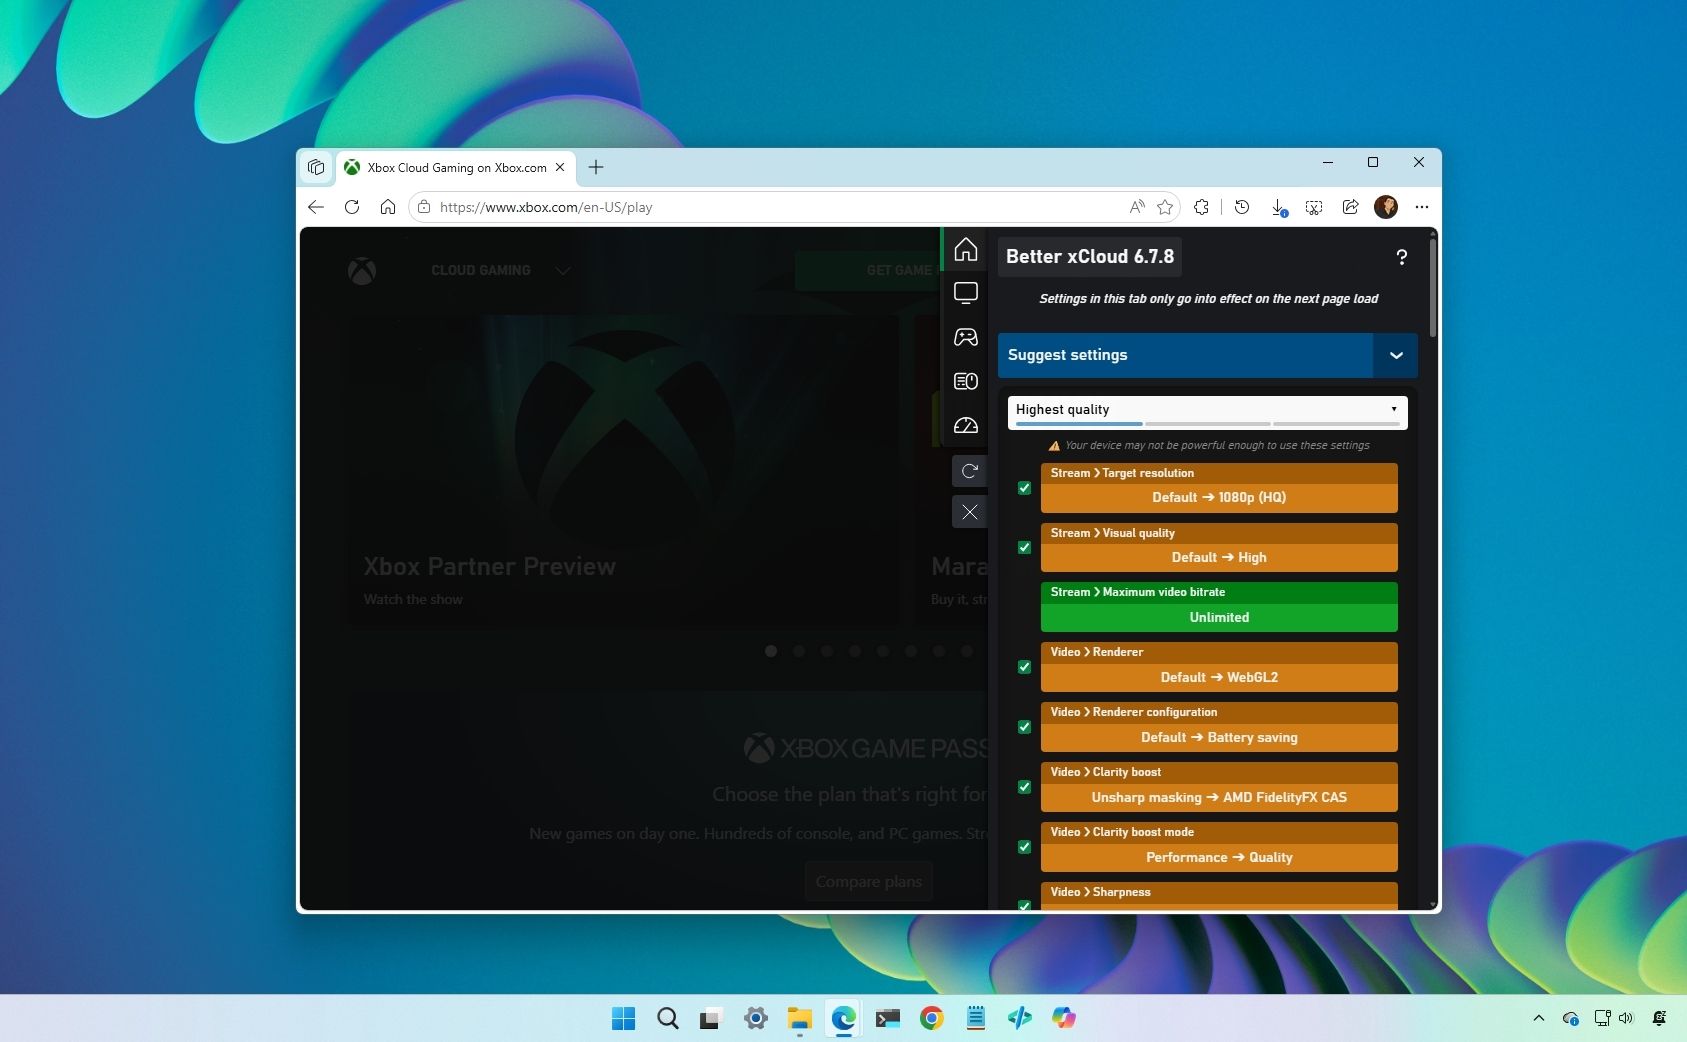
Task: Click the screenshot tool icon in Edge toolbar
Action: tap(1314, 207)
